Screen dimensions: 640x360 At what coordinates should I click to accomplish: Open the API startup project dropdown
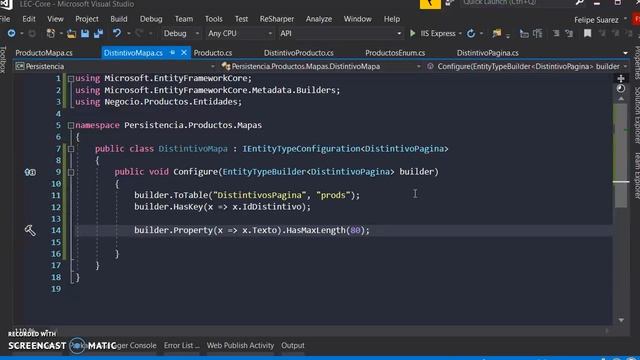tap(340, 33)
